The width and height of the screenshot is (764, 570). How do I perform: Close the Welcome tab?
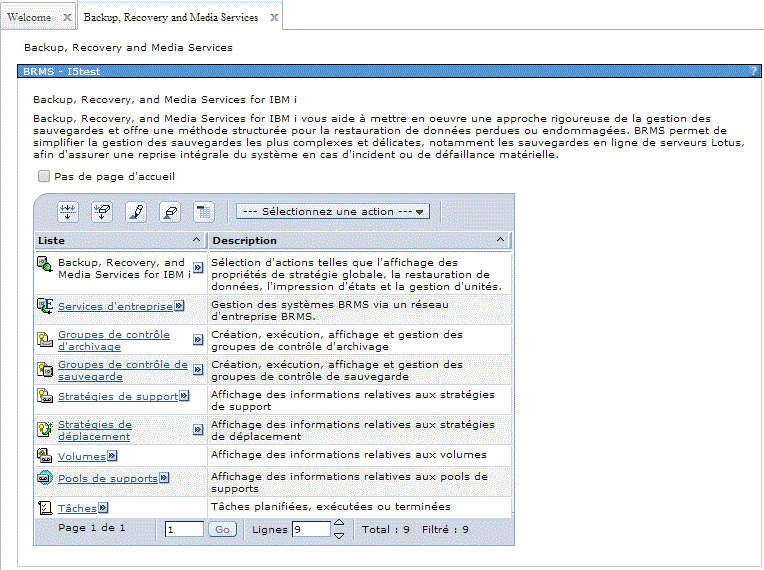tap(67, 18)
